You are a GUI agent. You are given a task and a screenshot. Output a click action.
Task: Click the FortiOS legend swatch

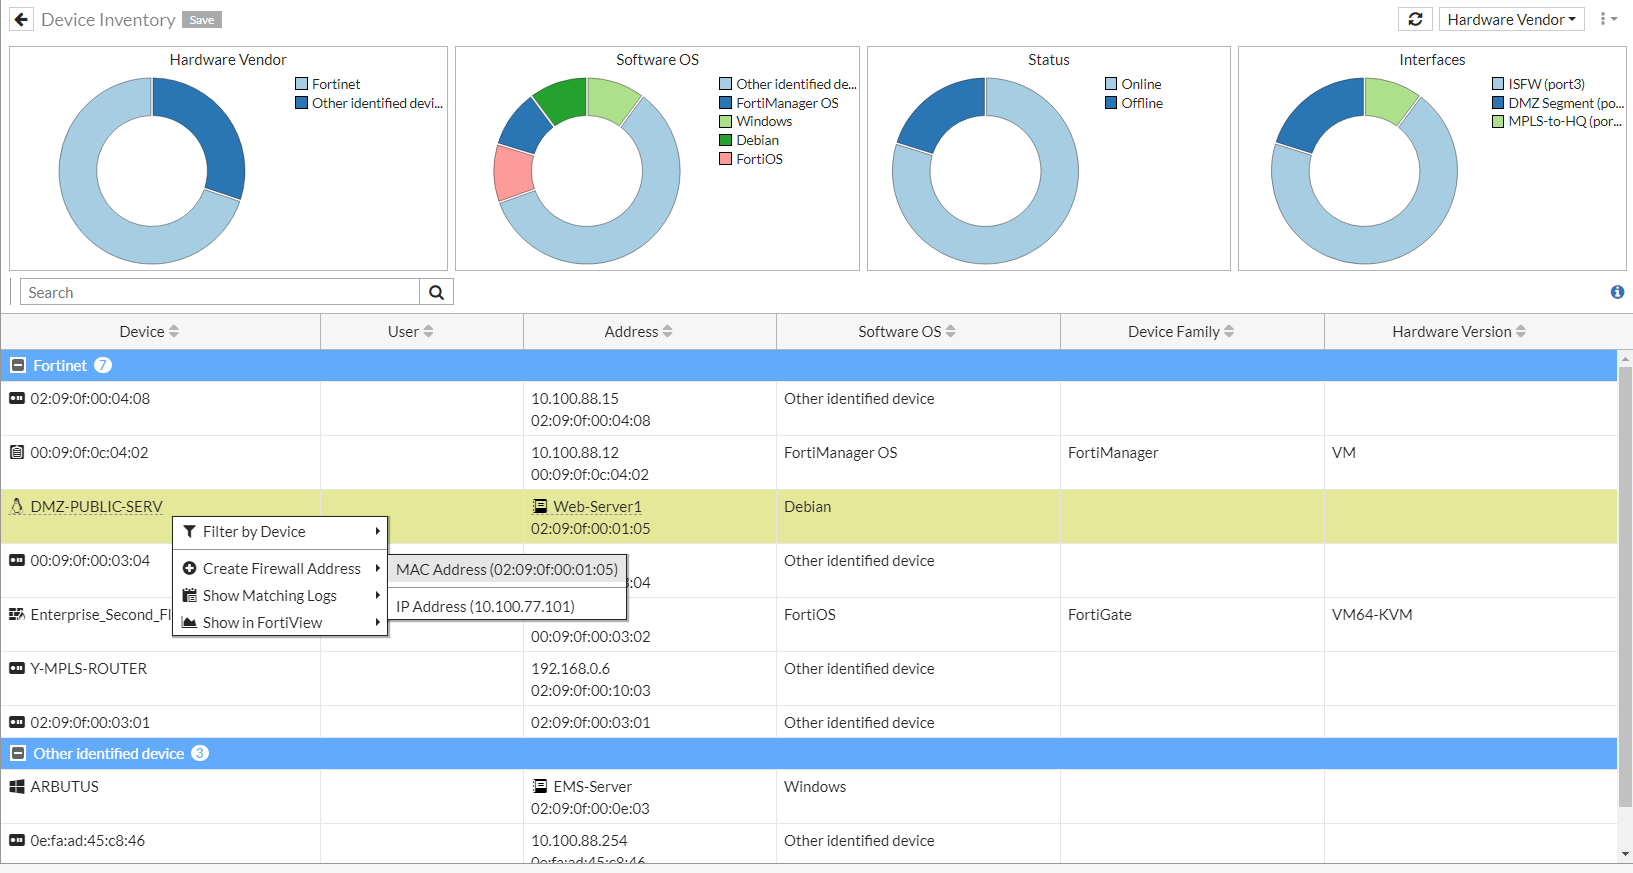click(726, 159)
